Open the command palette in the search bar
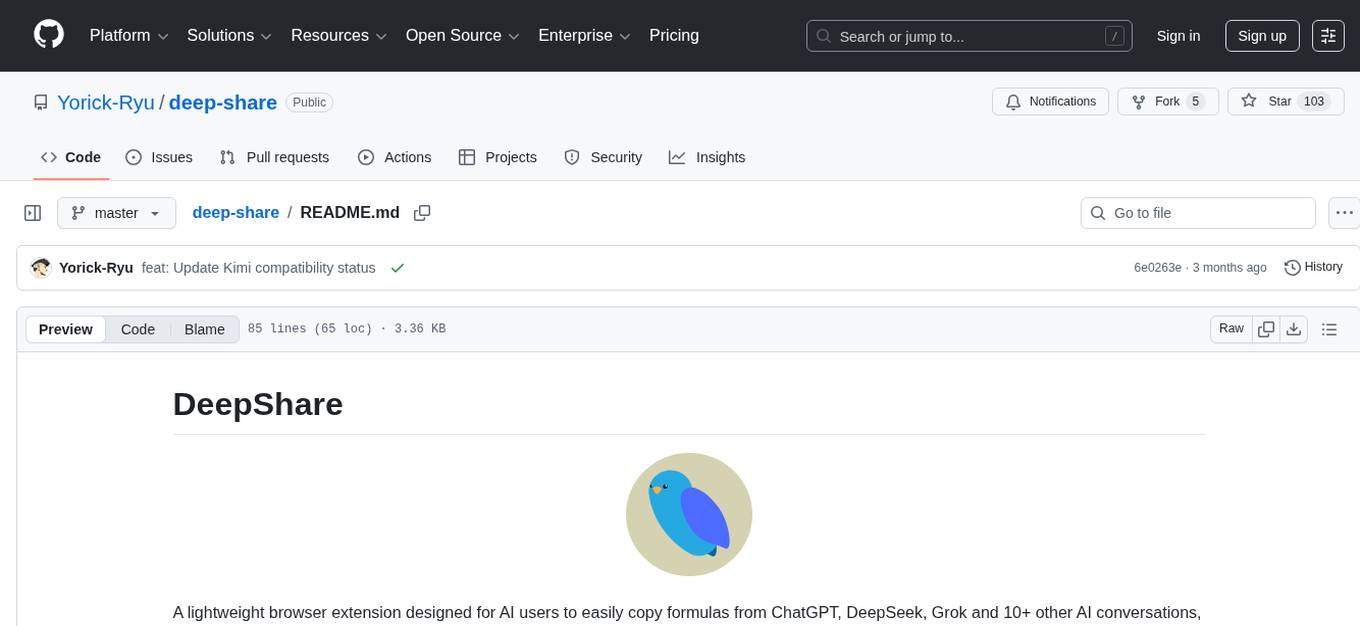Viewport: 1360px width, 626px height. point(1113,35)
